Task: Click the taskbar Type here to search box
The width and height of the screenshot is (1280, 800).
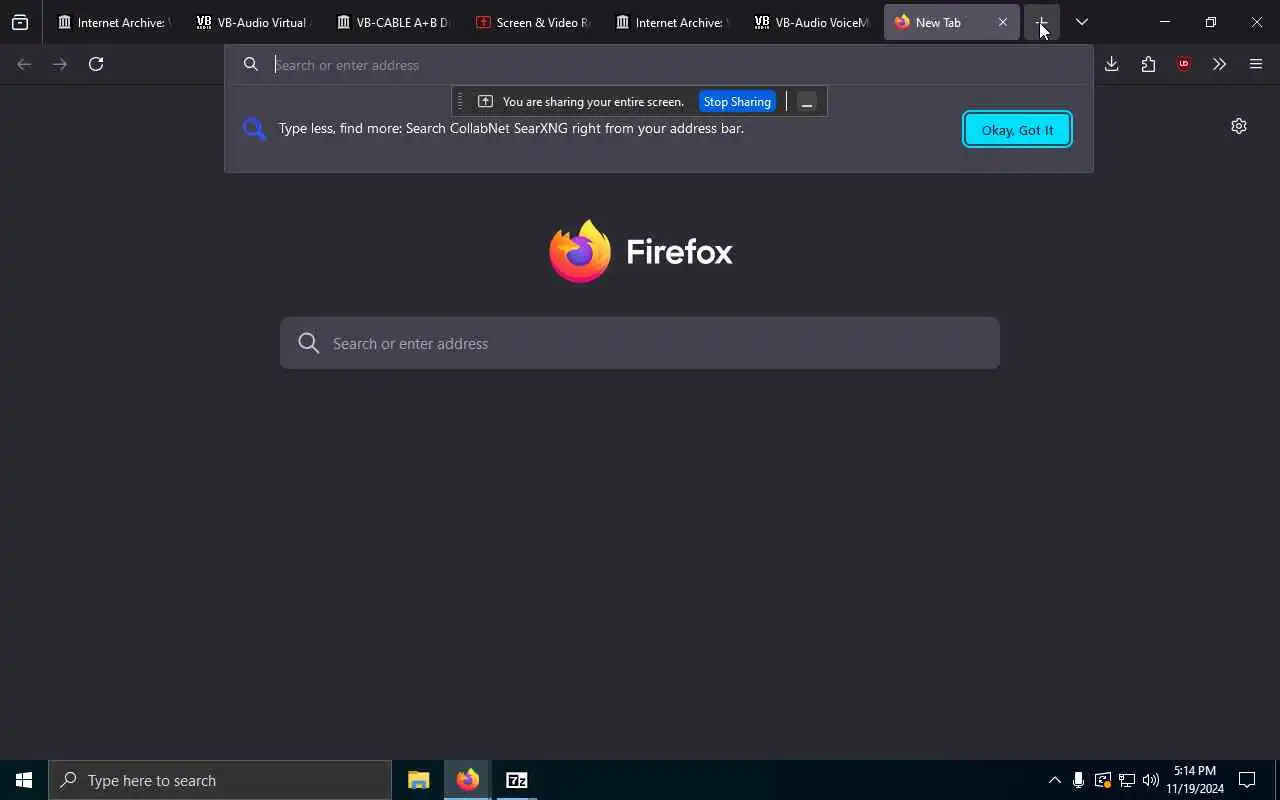Action: point(220,780)
